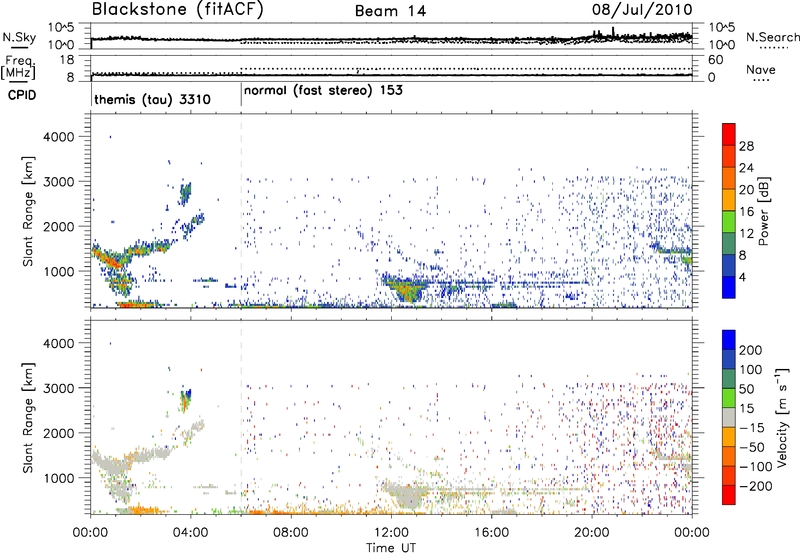The width and height of the screenshot is (800, 554).
Task: Click the "1000" tick in velocity panel
Action: tap(58, 478)
